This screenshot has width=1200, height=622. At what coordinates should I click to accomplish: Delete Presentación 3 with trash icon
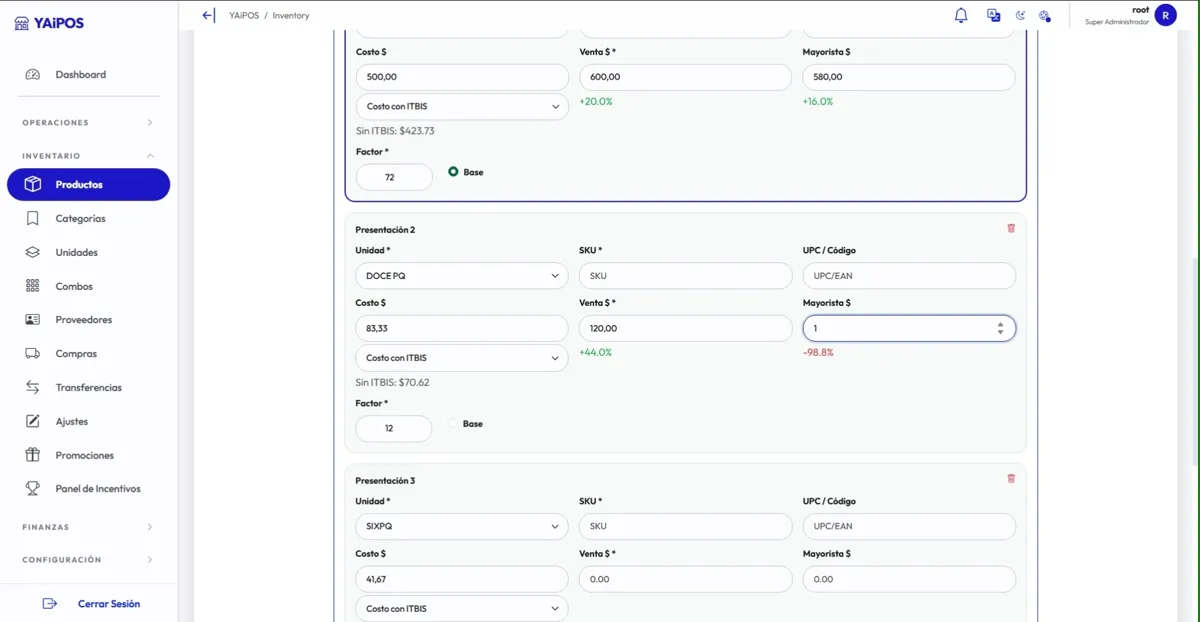coord(1011,479)
